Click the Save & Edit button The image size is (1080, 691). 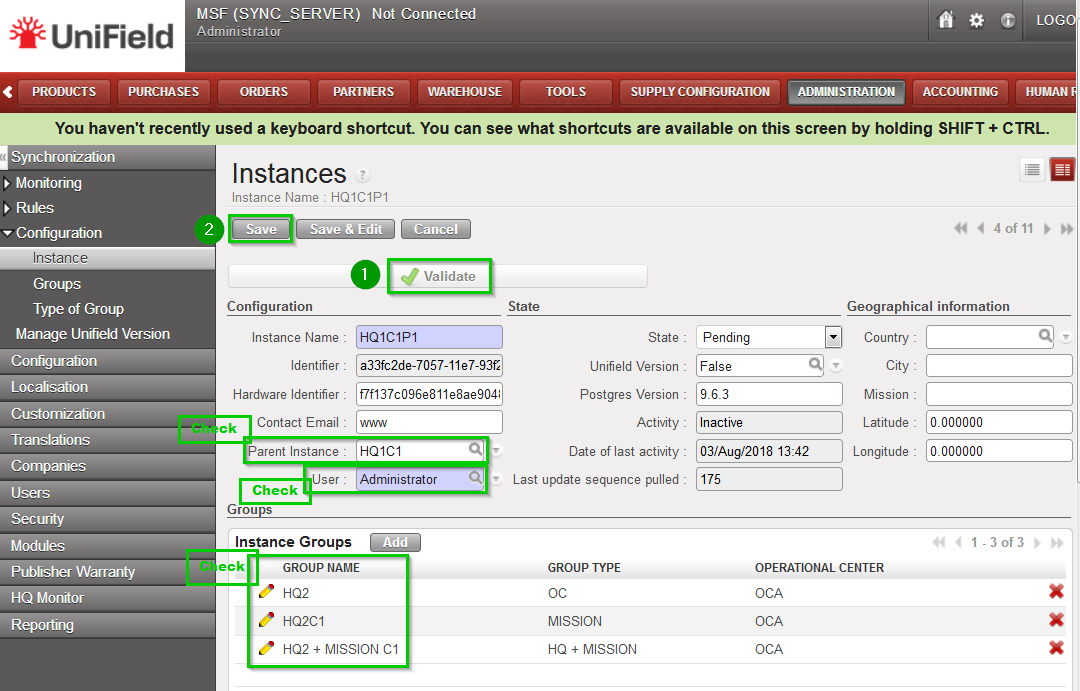(345, 229)
